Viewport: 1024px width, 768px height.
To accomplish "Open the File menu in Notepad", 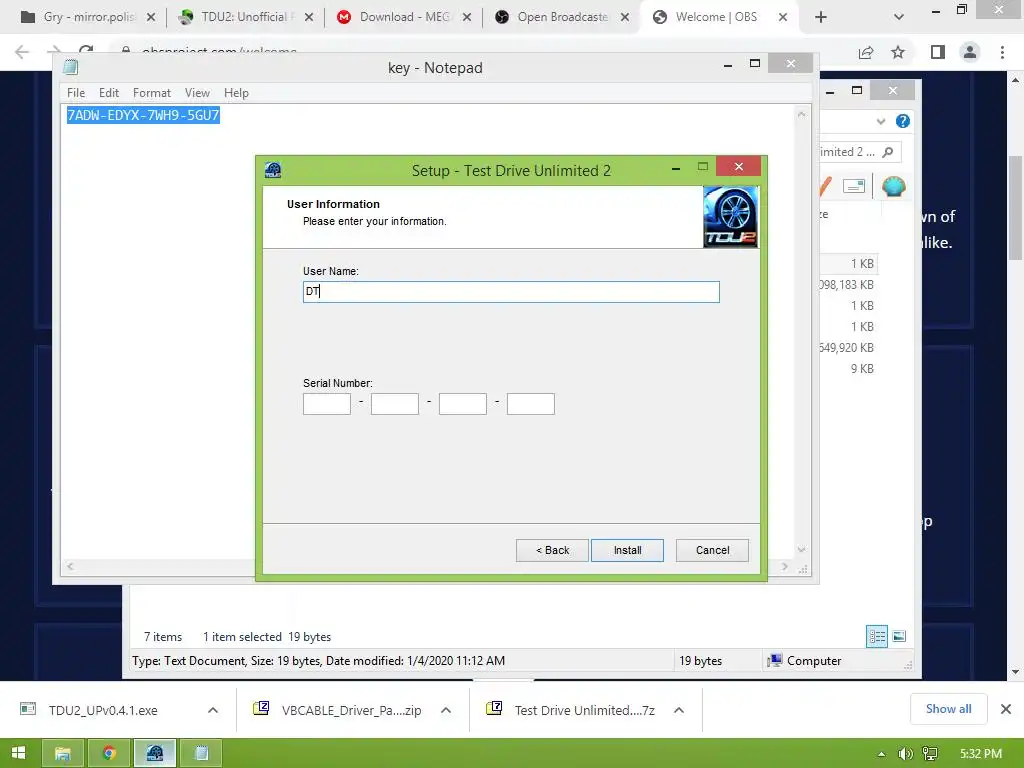I will pyautogui.click(x=76, y=93).
